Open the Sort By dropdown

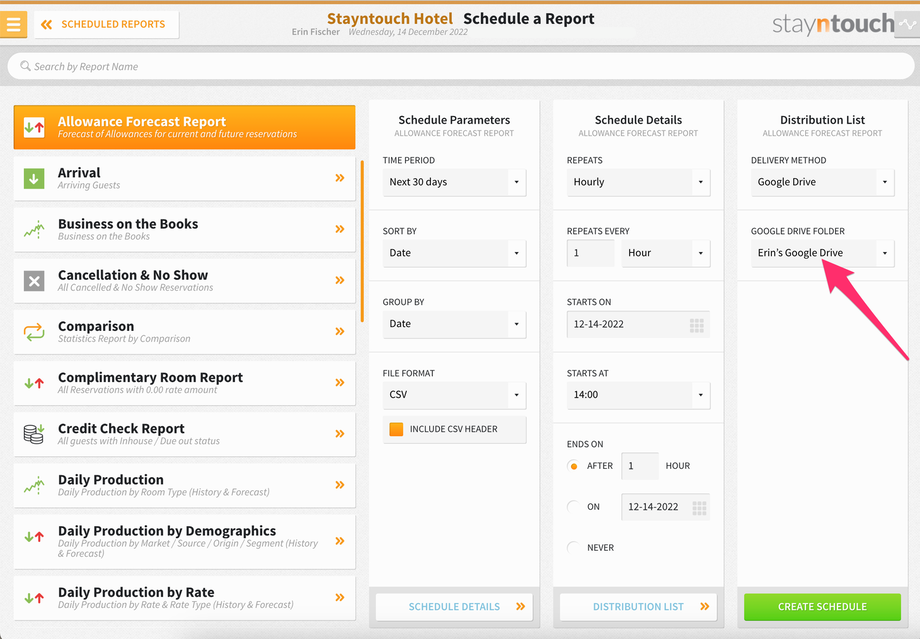click(454, 253)
